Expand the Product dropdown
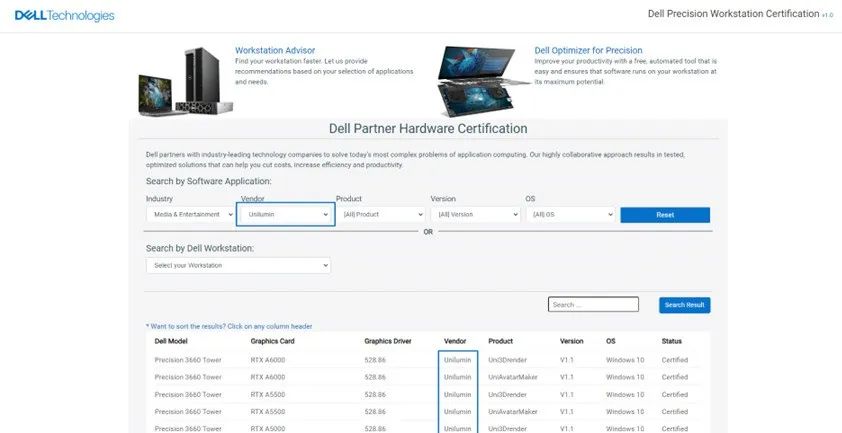842x433 pixels. click(x=380, y=215)
